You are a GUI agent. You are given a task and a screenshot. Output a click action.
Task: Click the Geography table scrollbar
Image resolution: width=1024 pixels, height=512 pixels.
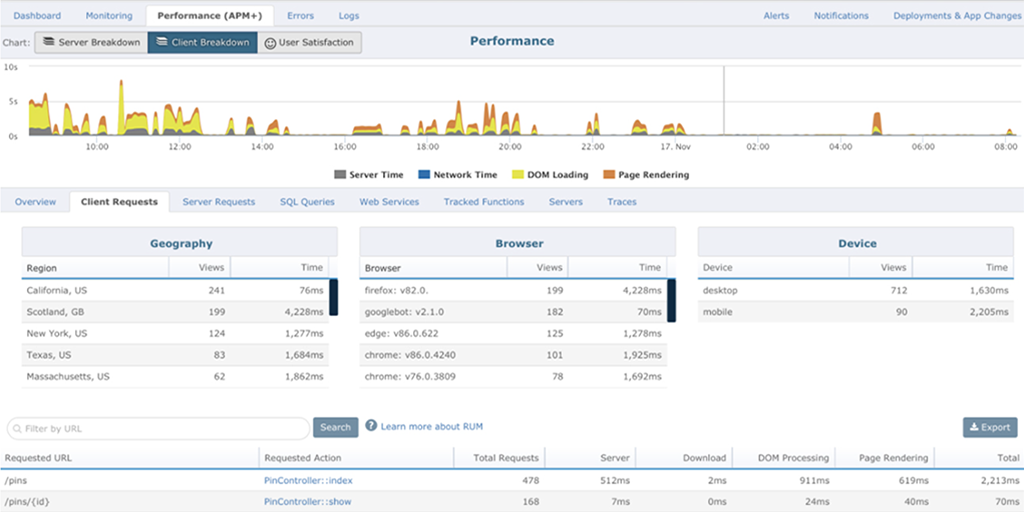click(333, 298)
